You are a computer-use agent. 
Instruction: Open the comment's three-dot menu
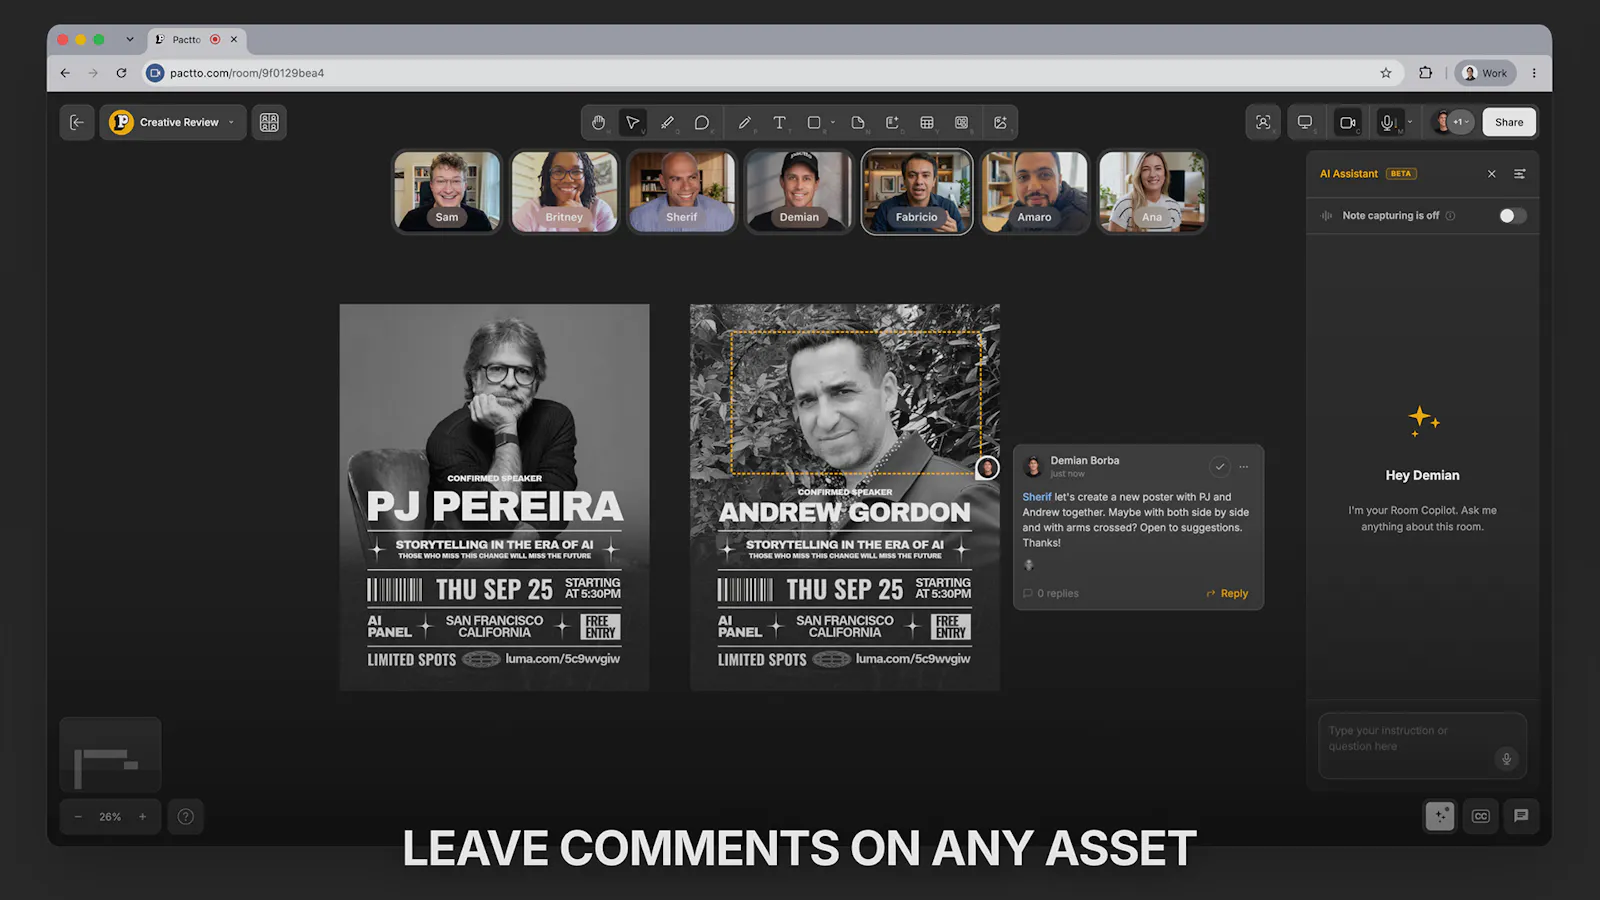1244,466
